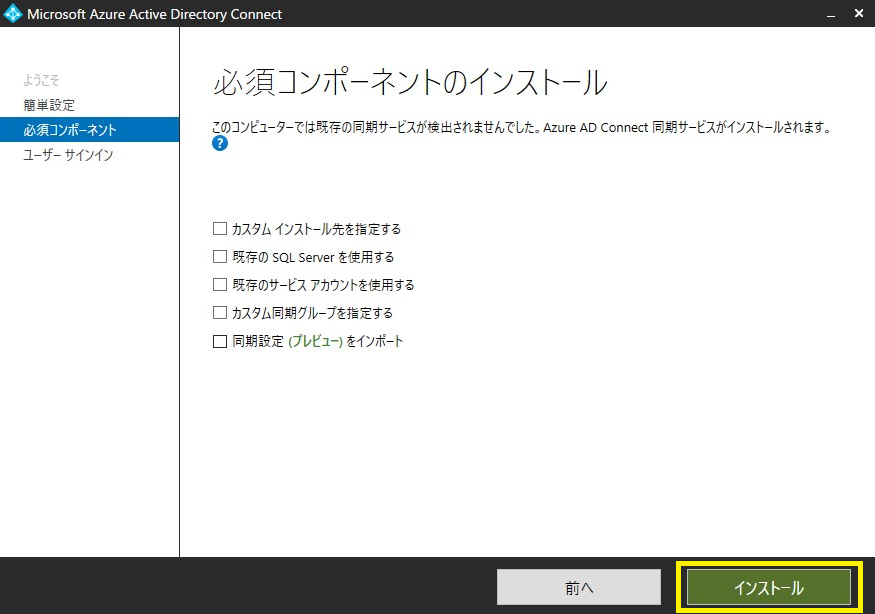Click the カスタム インストール先を指定する label text
Viewport: 875px width, 614px height.
coord(316,229)
